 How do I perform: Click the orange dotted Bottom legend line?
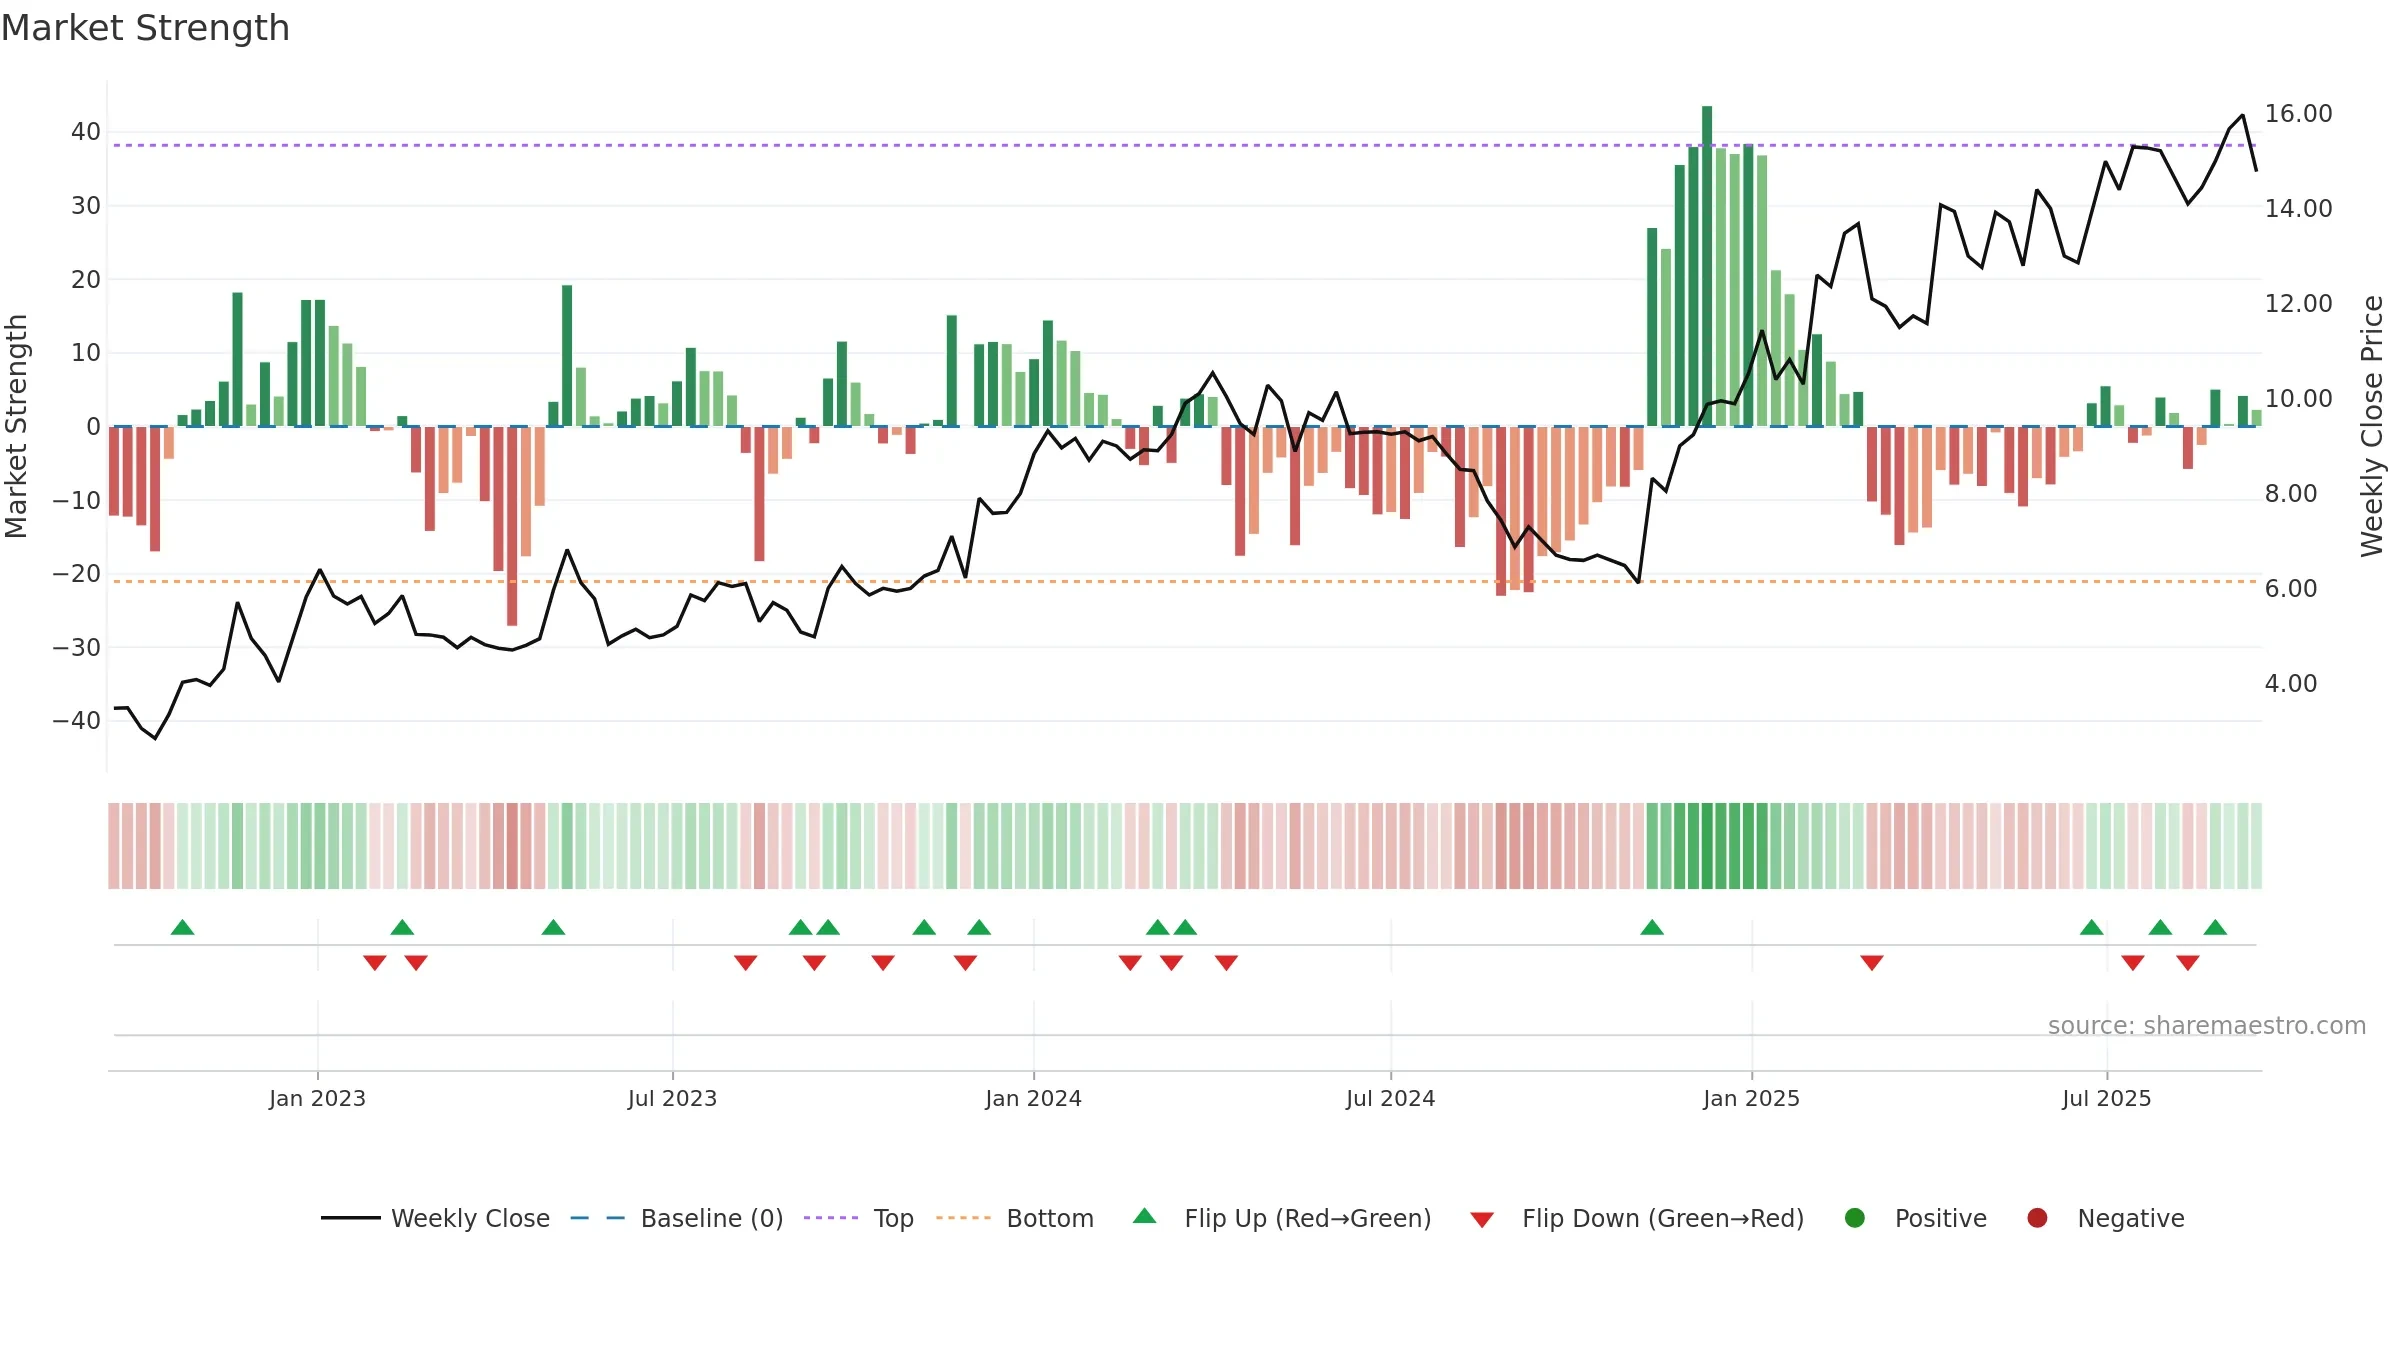tap(963, 1218)
